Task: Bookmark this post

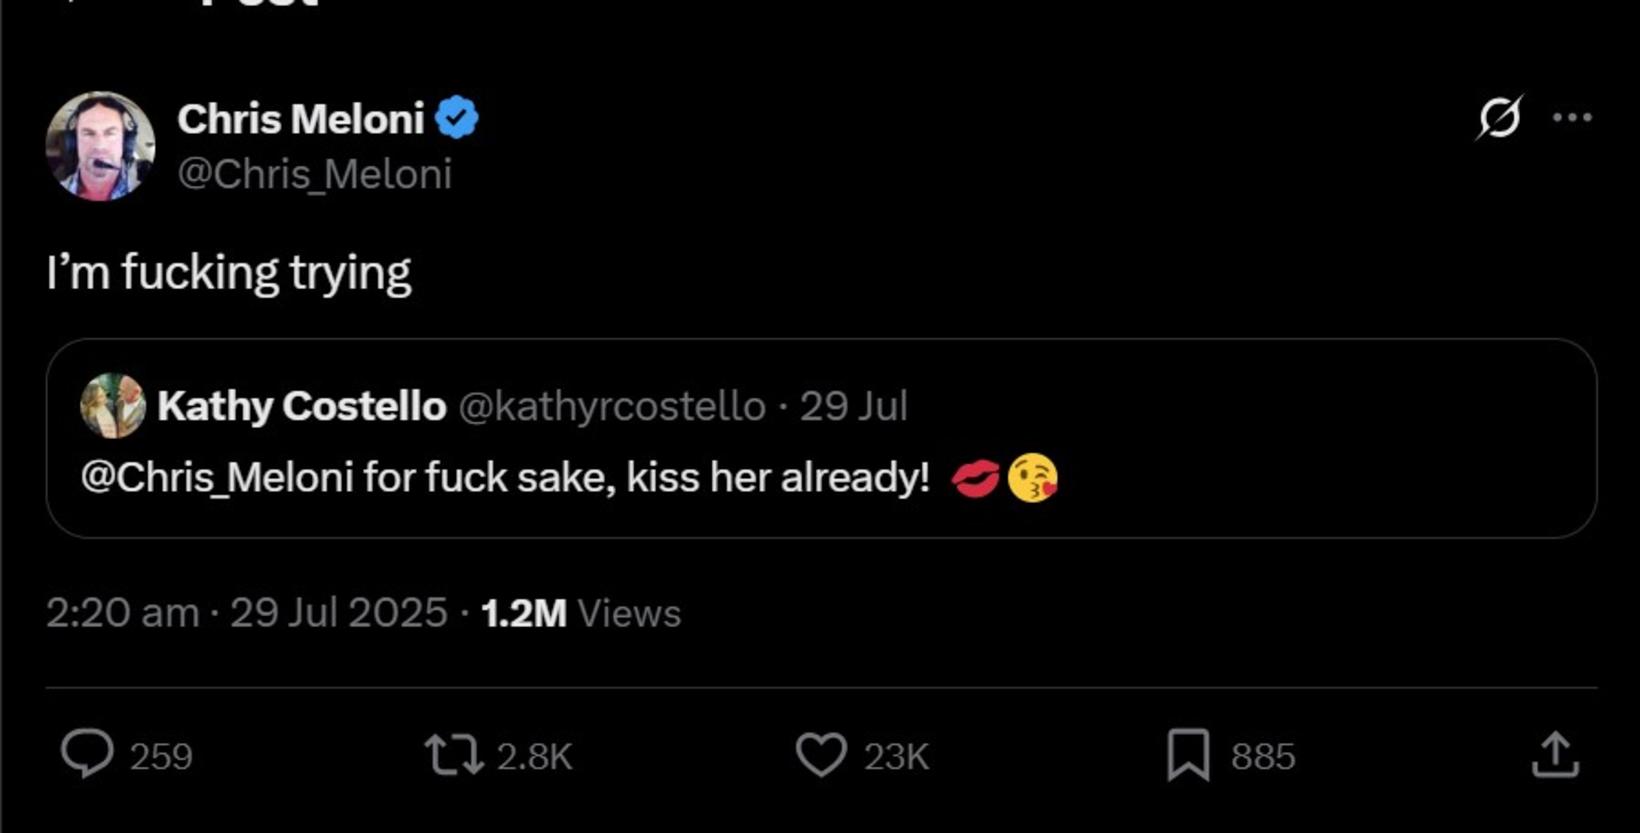Action: point(1188,755)
